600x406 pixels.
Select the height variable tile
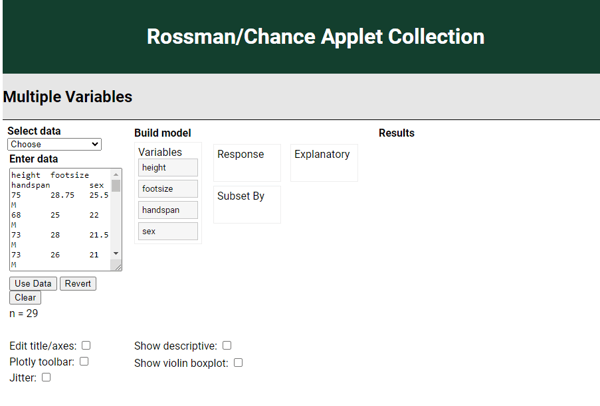[x=168, y=168]
